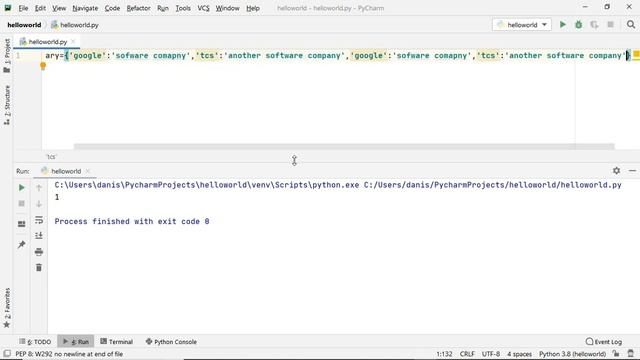Click the PEP 8 W292 warning message
The height and width of the screenshot is (360, 640).
tap(69, 354)
